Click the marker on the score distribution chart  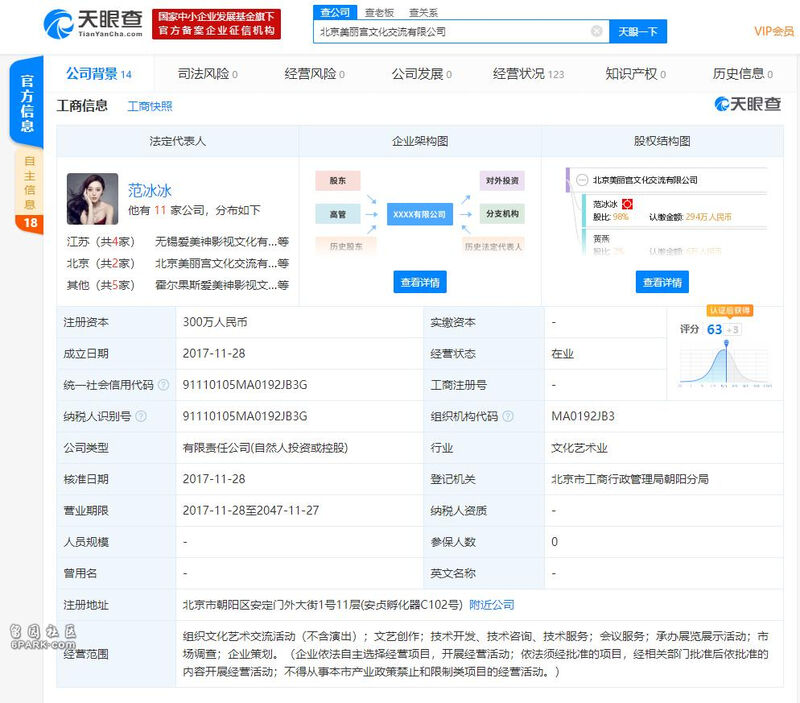coord(726,343)
